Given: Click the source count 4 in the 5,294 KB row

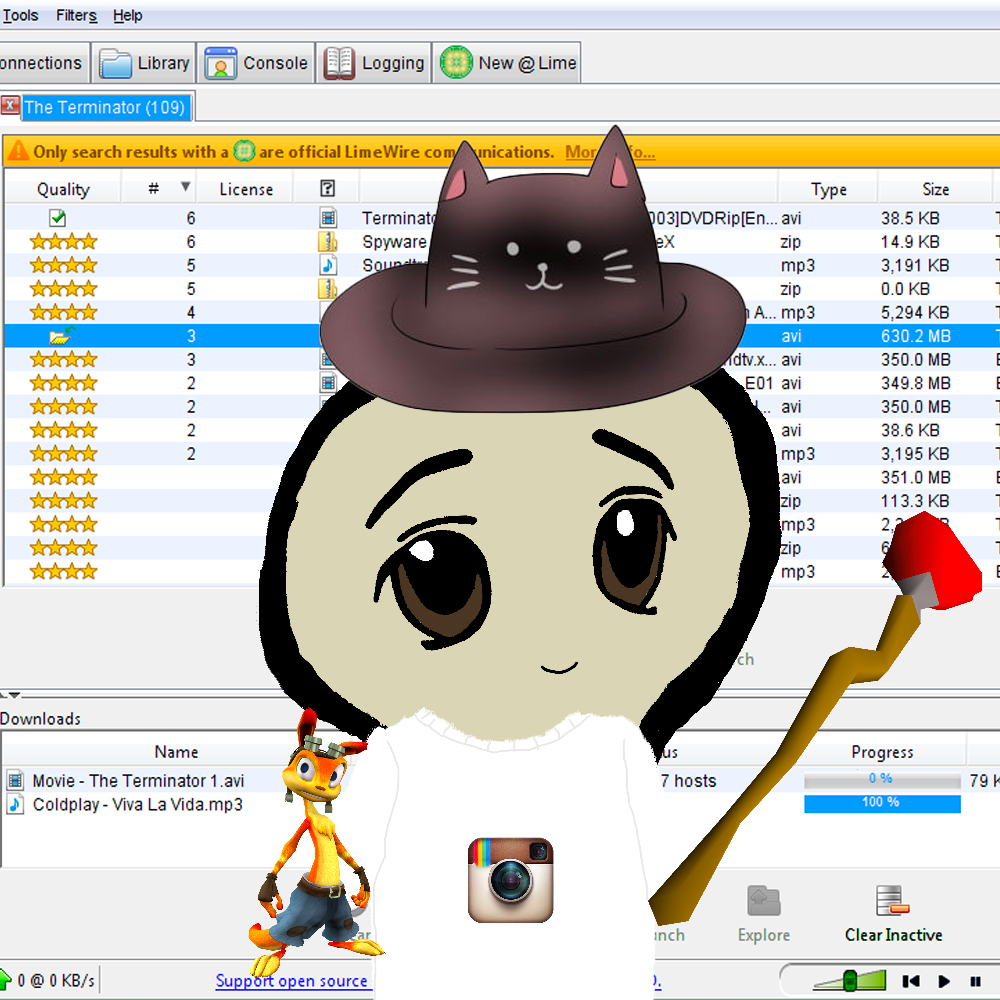Looking at the screenshot, I should point(191,312).
